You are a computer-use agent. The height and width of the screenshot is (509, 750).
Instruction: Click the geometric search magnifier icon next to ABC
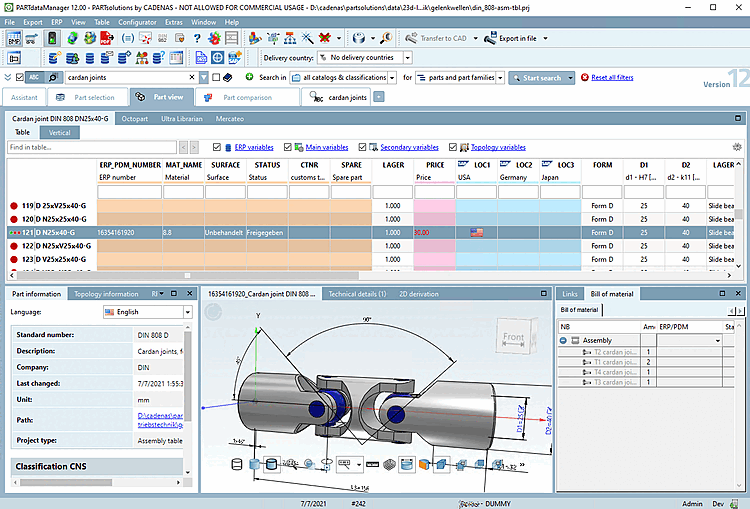click(53, 77)
